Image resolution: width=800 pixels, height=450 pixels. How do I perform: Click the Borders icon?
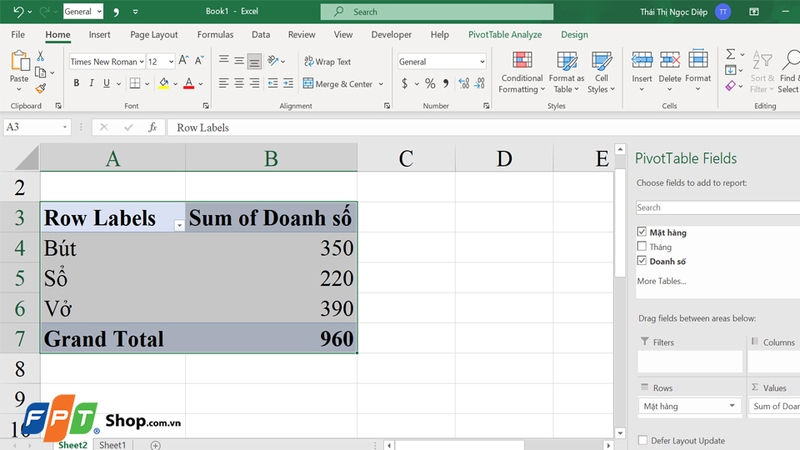pos(135,83)
